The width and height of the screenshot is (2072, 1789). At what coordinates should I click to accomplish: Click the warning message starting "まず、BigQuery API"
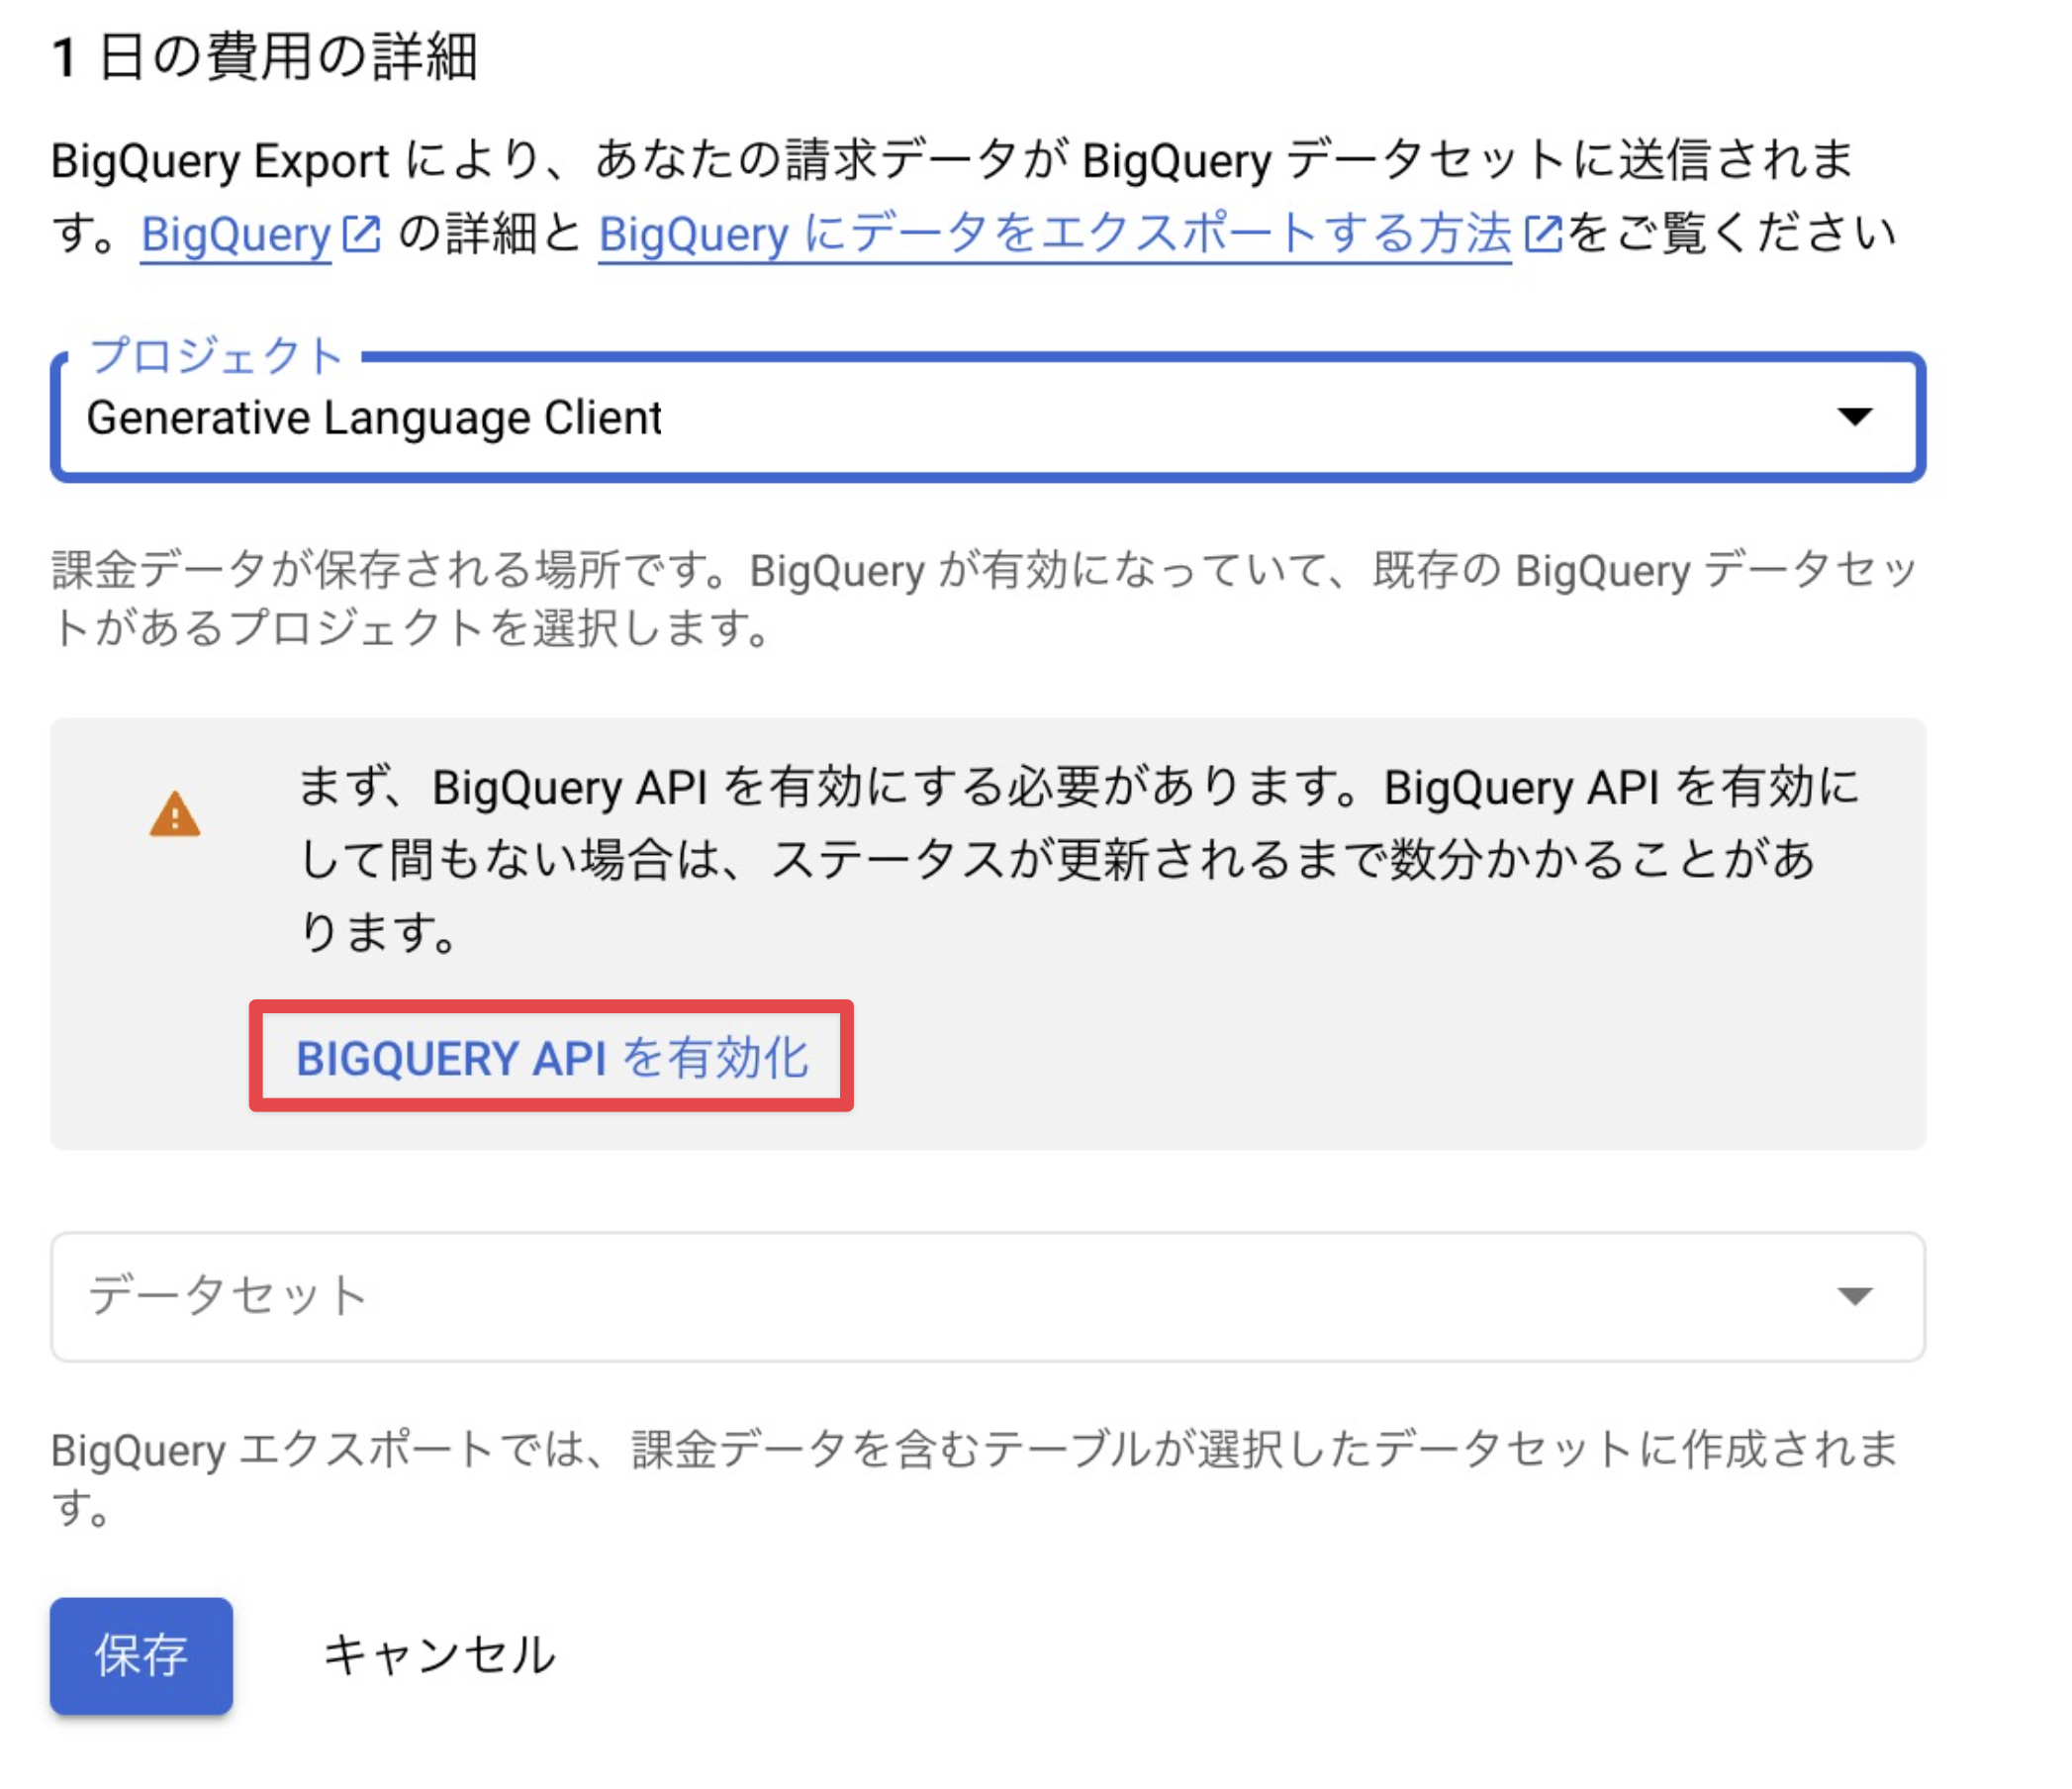pyautogui.click(x=1078, y=858)
